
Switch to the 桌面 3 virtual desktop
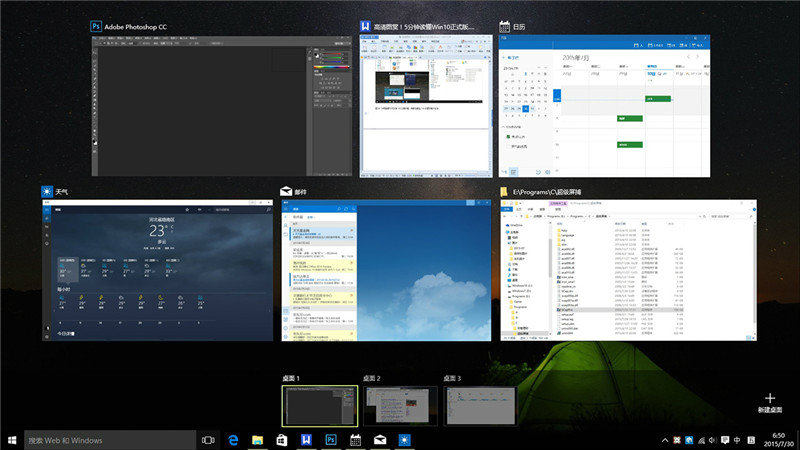(x=479, y=408)
